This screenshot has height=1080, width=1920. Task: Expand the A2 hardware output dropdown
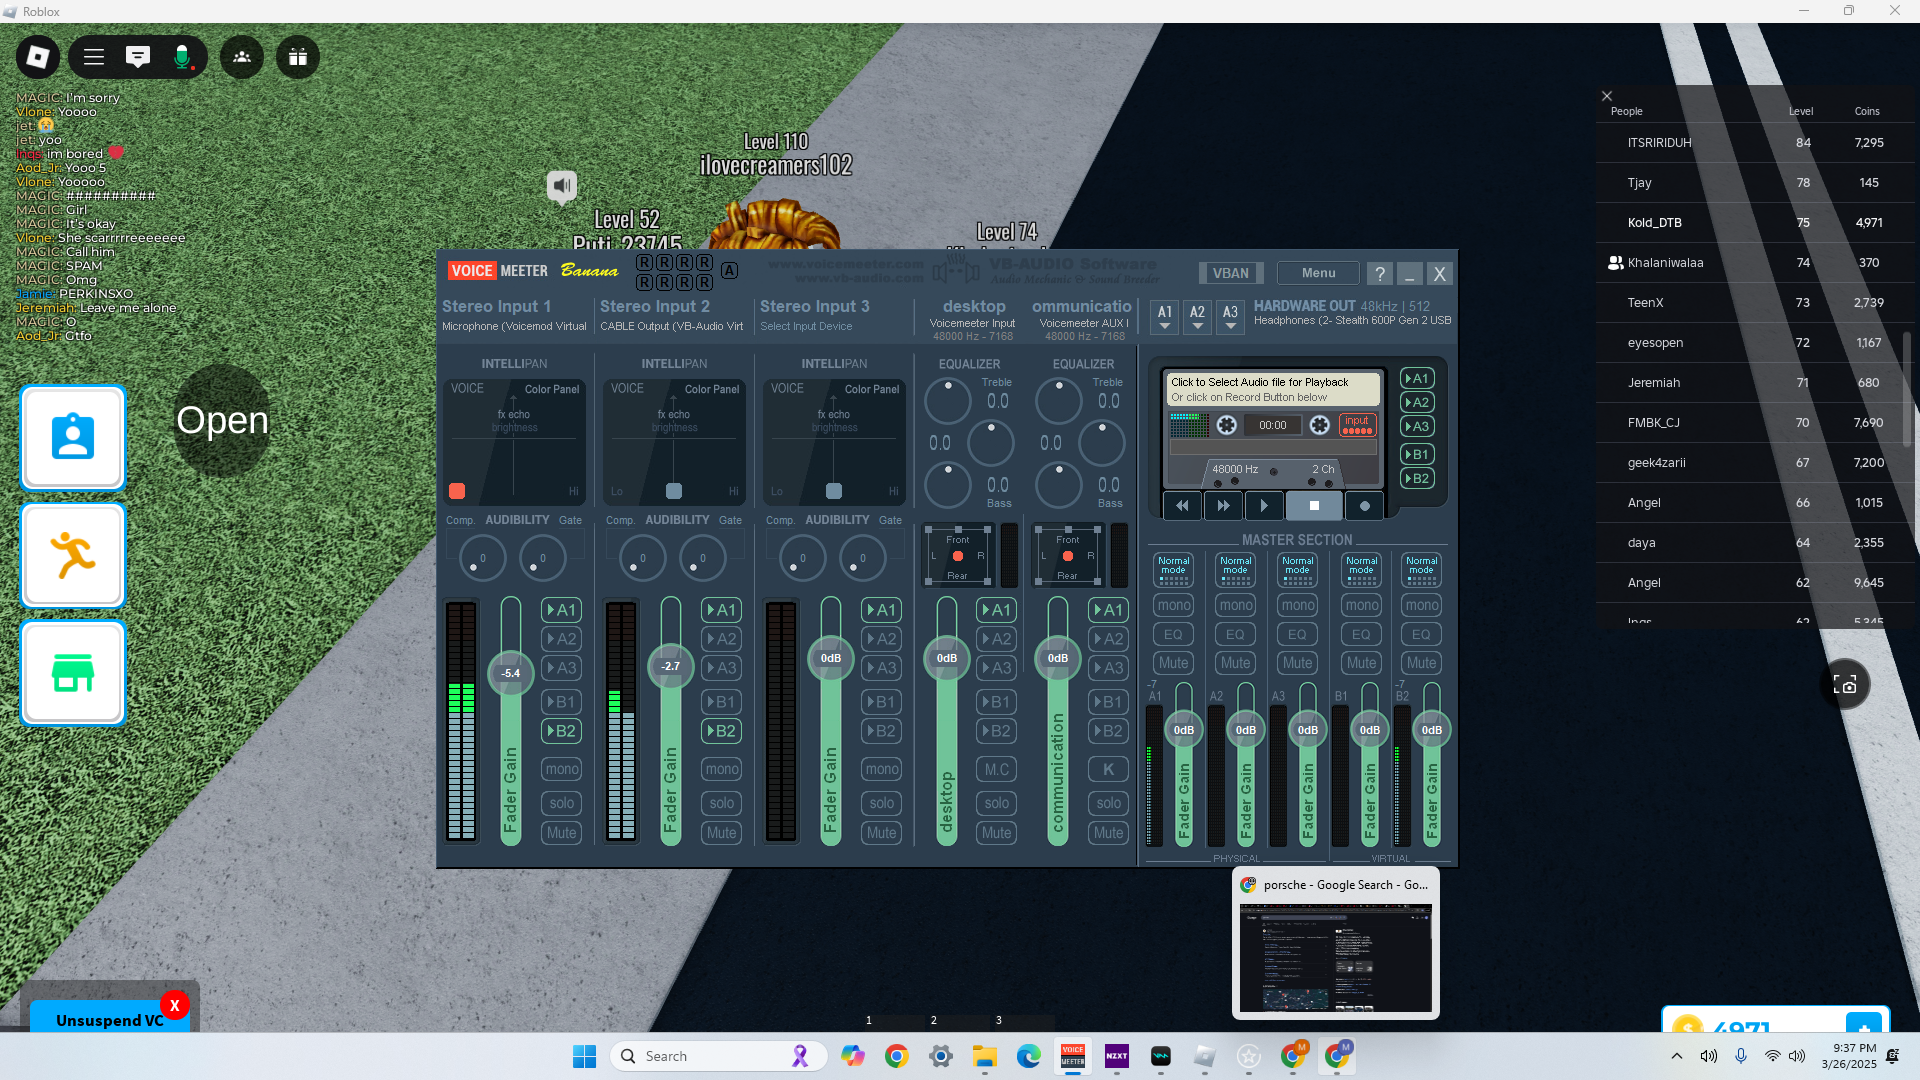(1197, 318)
